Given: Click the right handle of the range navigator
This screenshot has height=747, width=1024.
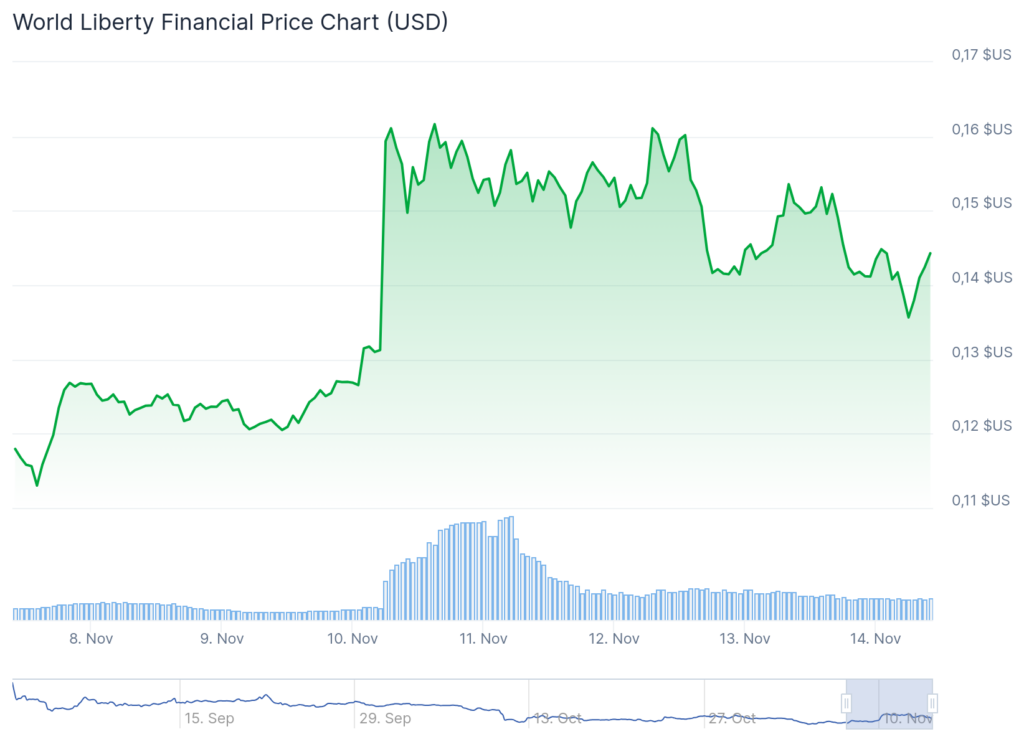Looking at the screenshot, I should coord(932,704).
